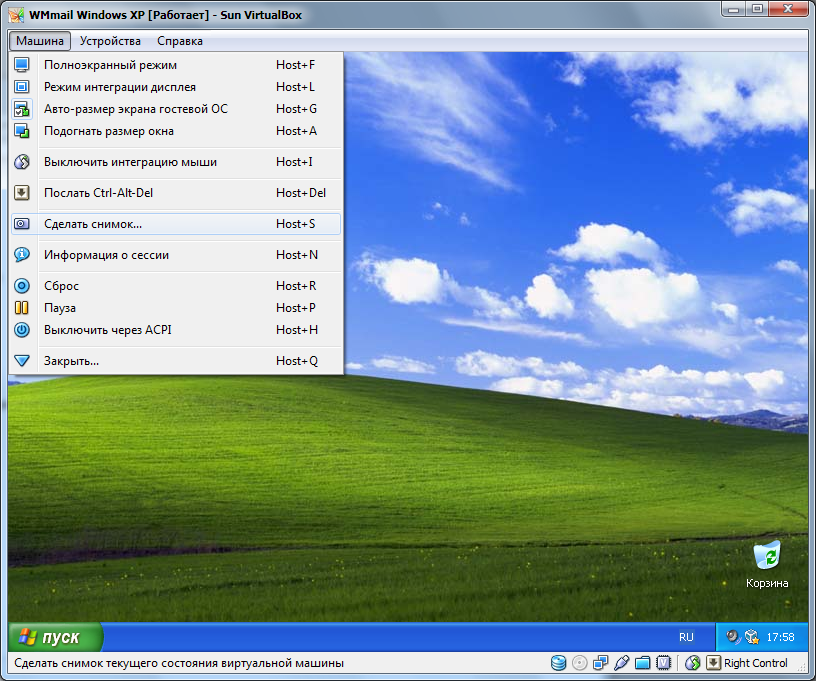816x681 pixels.
Task: Choose Сброс to reset machine
Action: (176, 286)
